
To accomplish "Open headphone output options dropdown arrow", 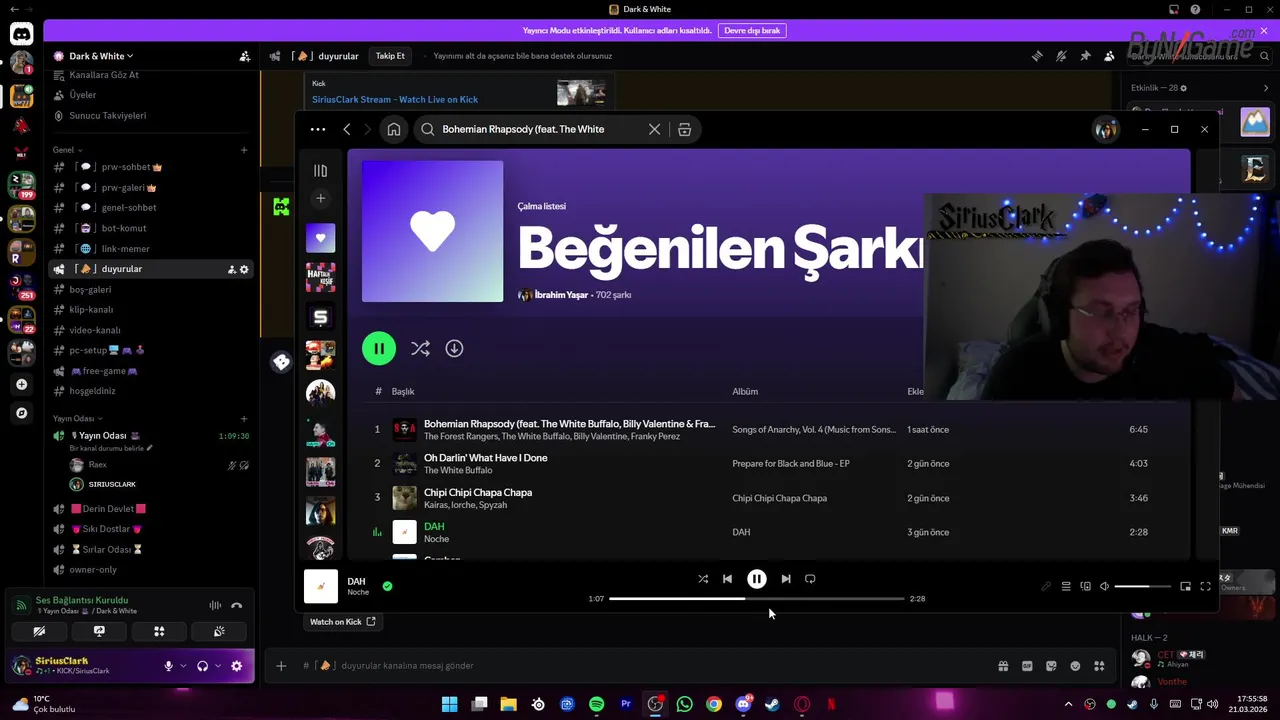I will (217, 666).
